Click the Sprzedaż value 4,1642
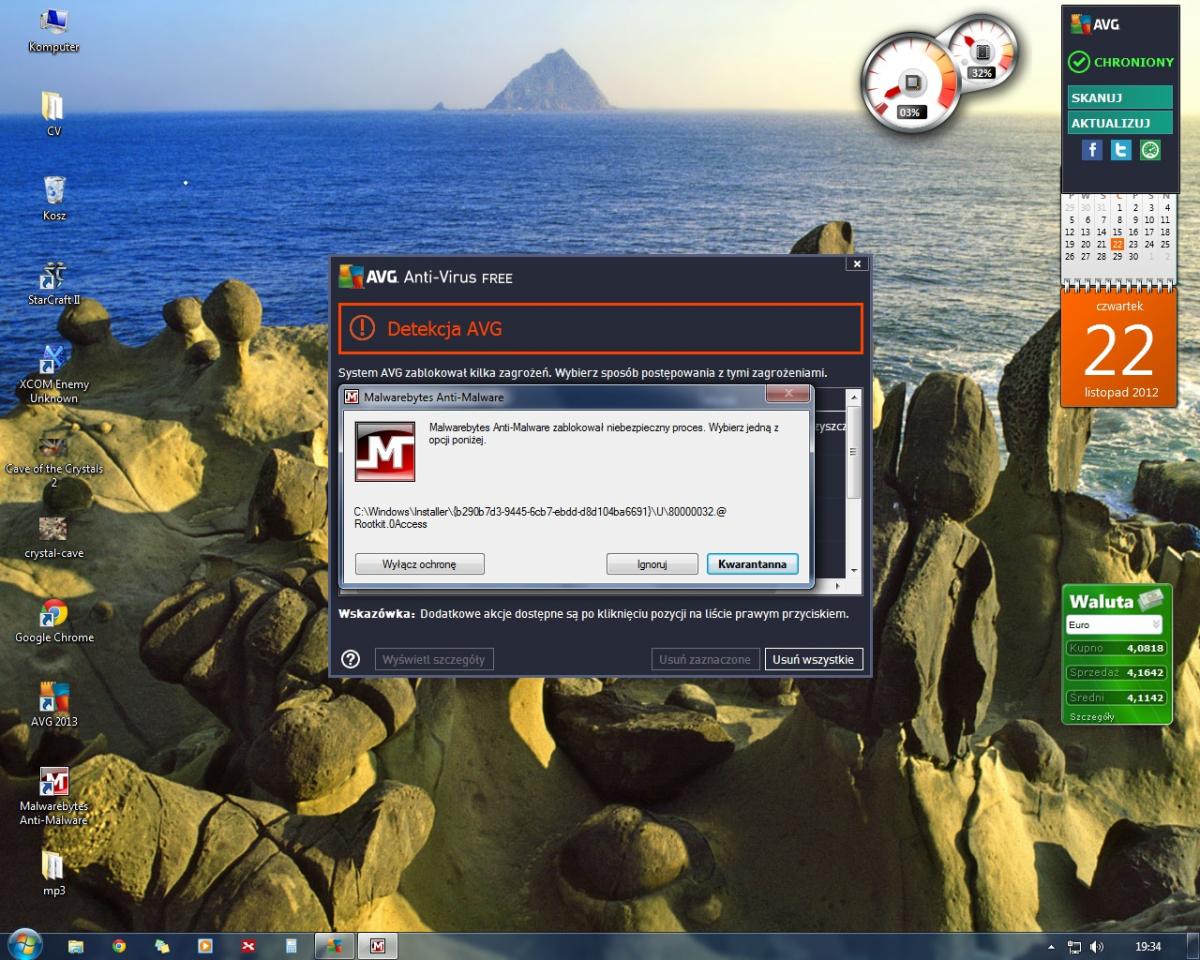The image size is (1200, 960). point(1145,673)
